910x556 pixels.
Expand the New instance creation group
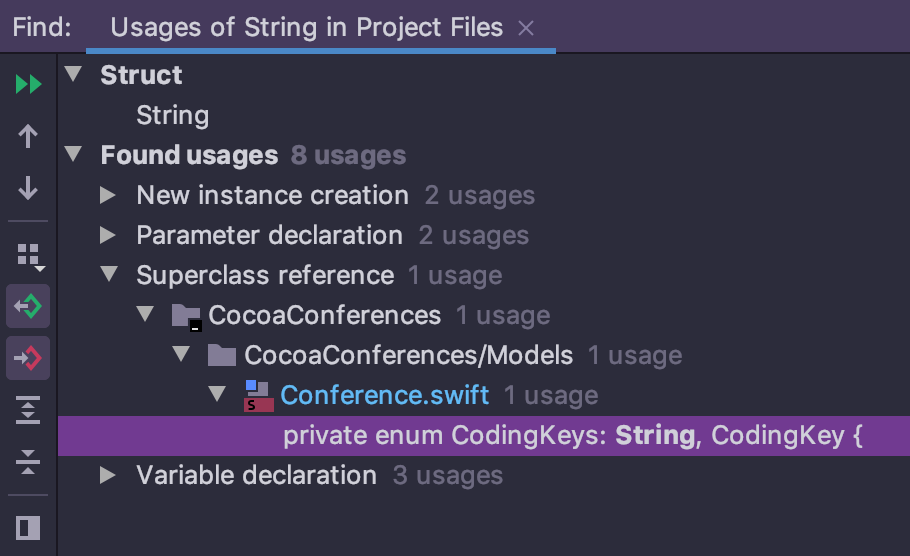pyautogui.click(x=109, y=196)
